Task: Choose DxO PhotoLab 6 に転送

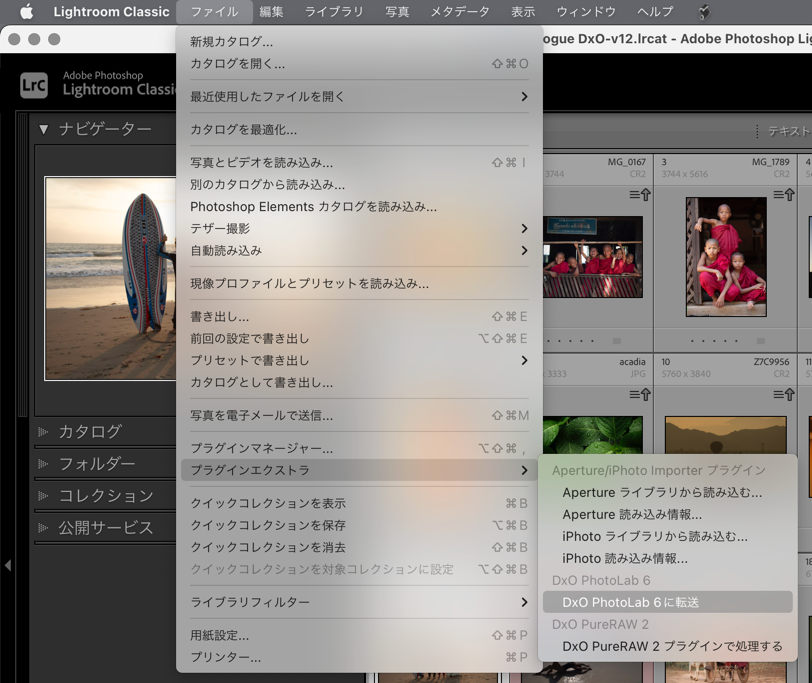Action: tap(668, 602)
